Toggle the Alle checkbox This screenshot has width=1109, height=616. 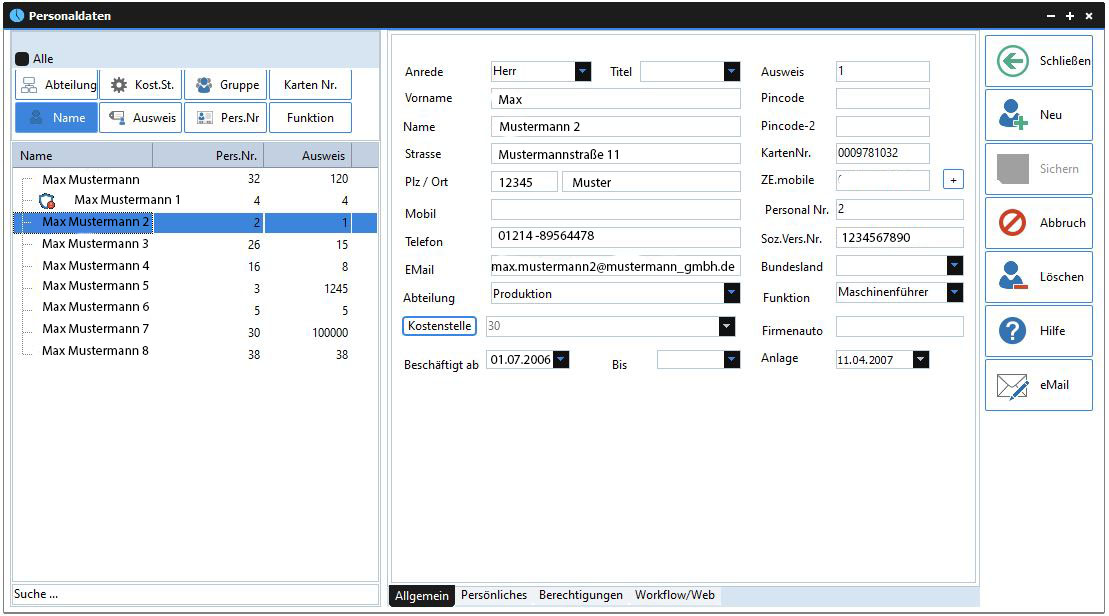[22, 59]
